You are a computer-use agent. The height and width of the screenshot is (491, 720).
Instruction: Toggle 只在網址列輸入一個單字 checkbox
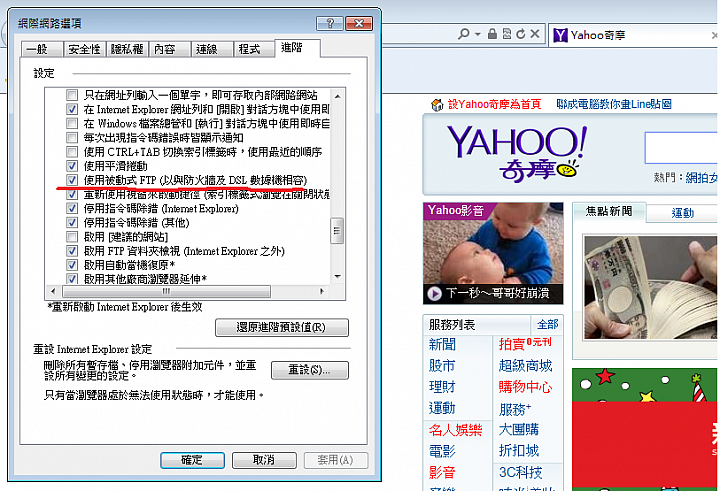click(x=72, y=95)
